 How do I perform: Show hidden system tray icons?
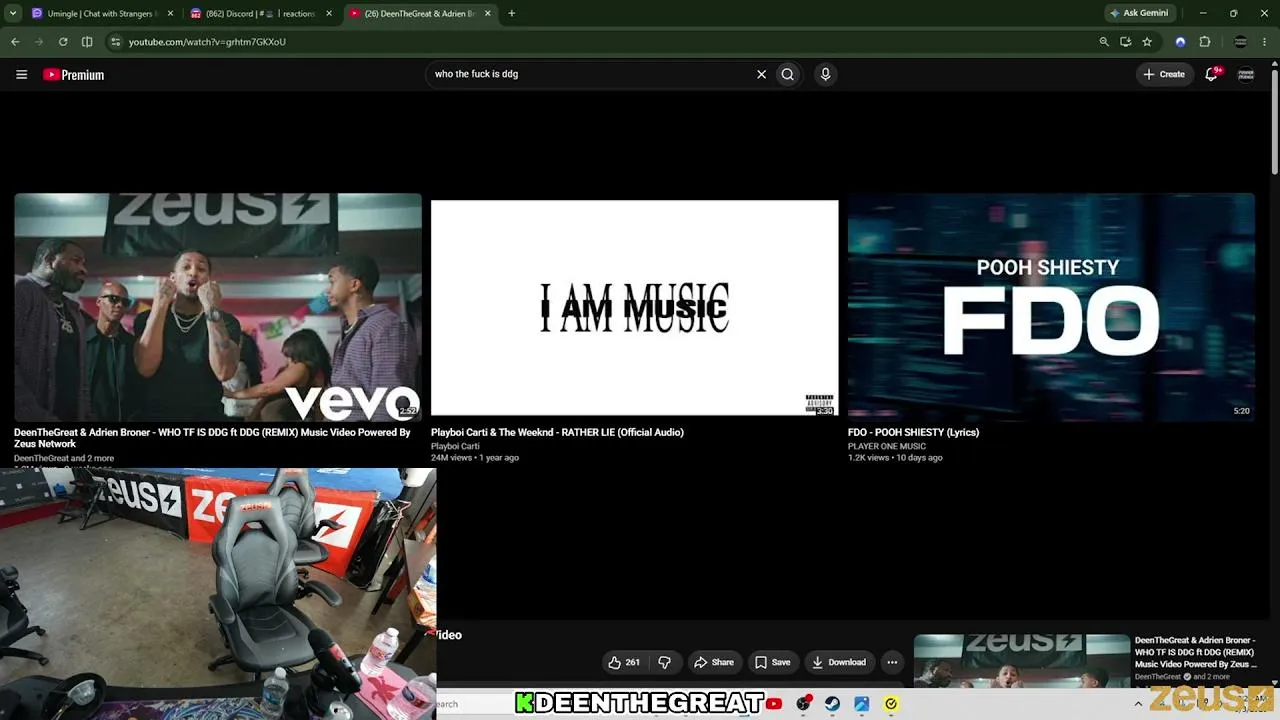1138,704
